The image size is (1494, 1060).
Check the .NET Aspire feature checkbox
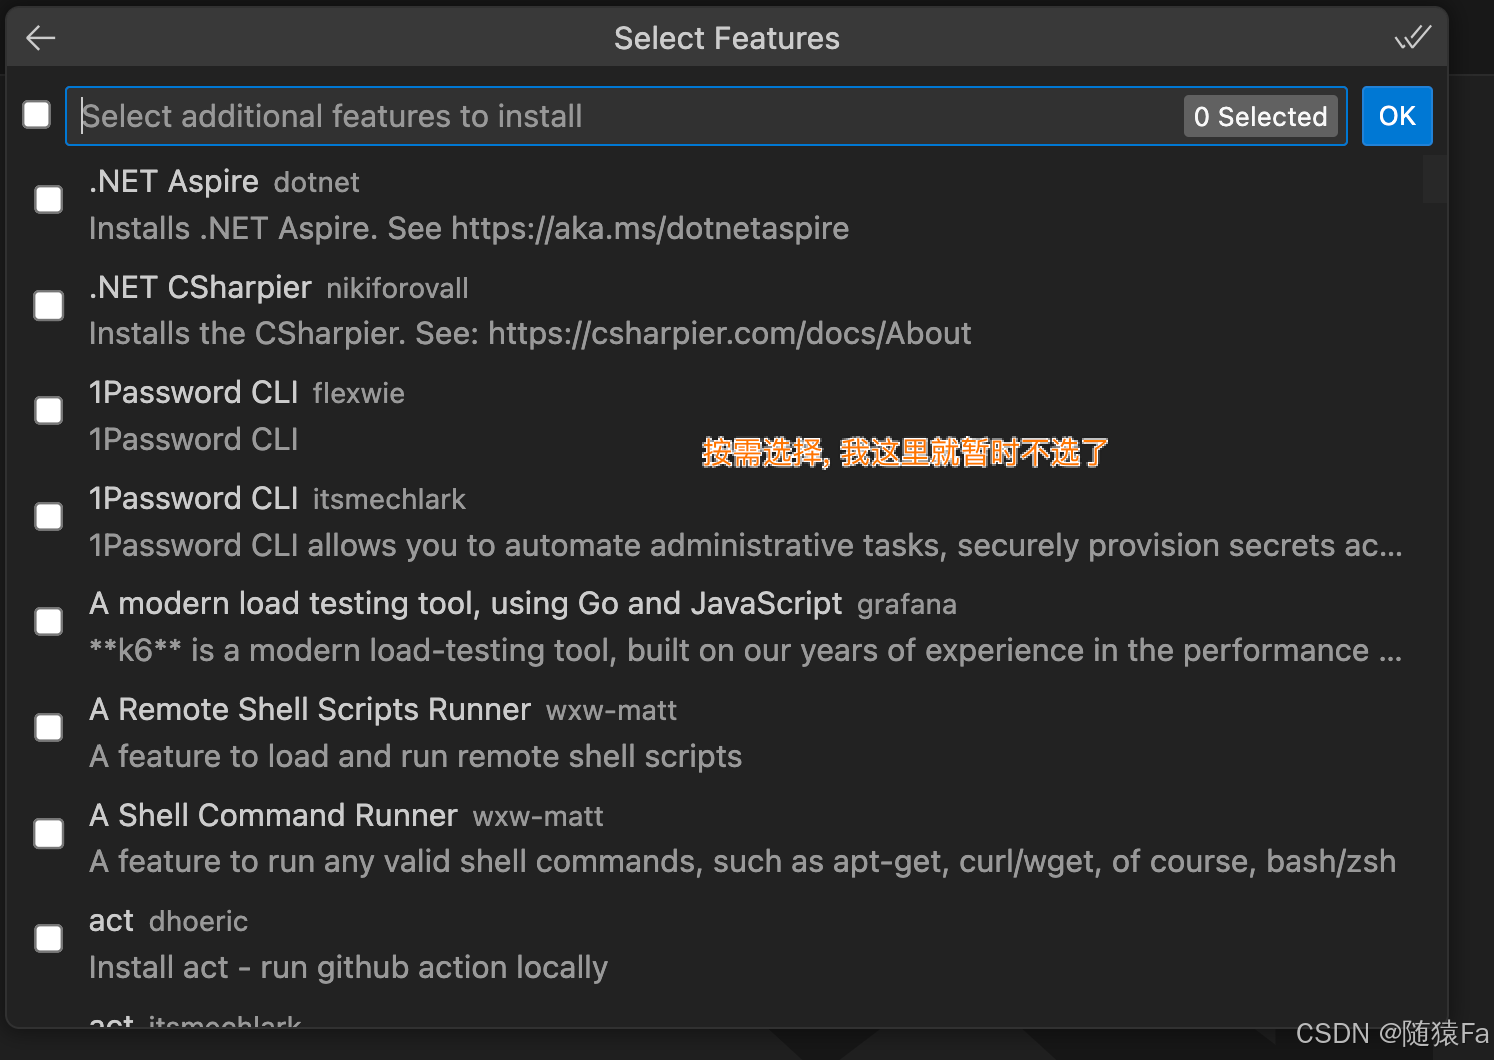coord(49,200)
